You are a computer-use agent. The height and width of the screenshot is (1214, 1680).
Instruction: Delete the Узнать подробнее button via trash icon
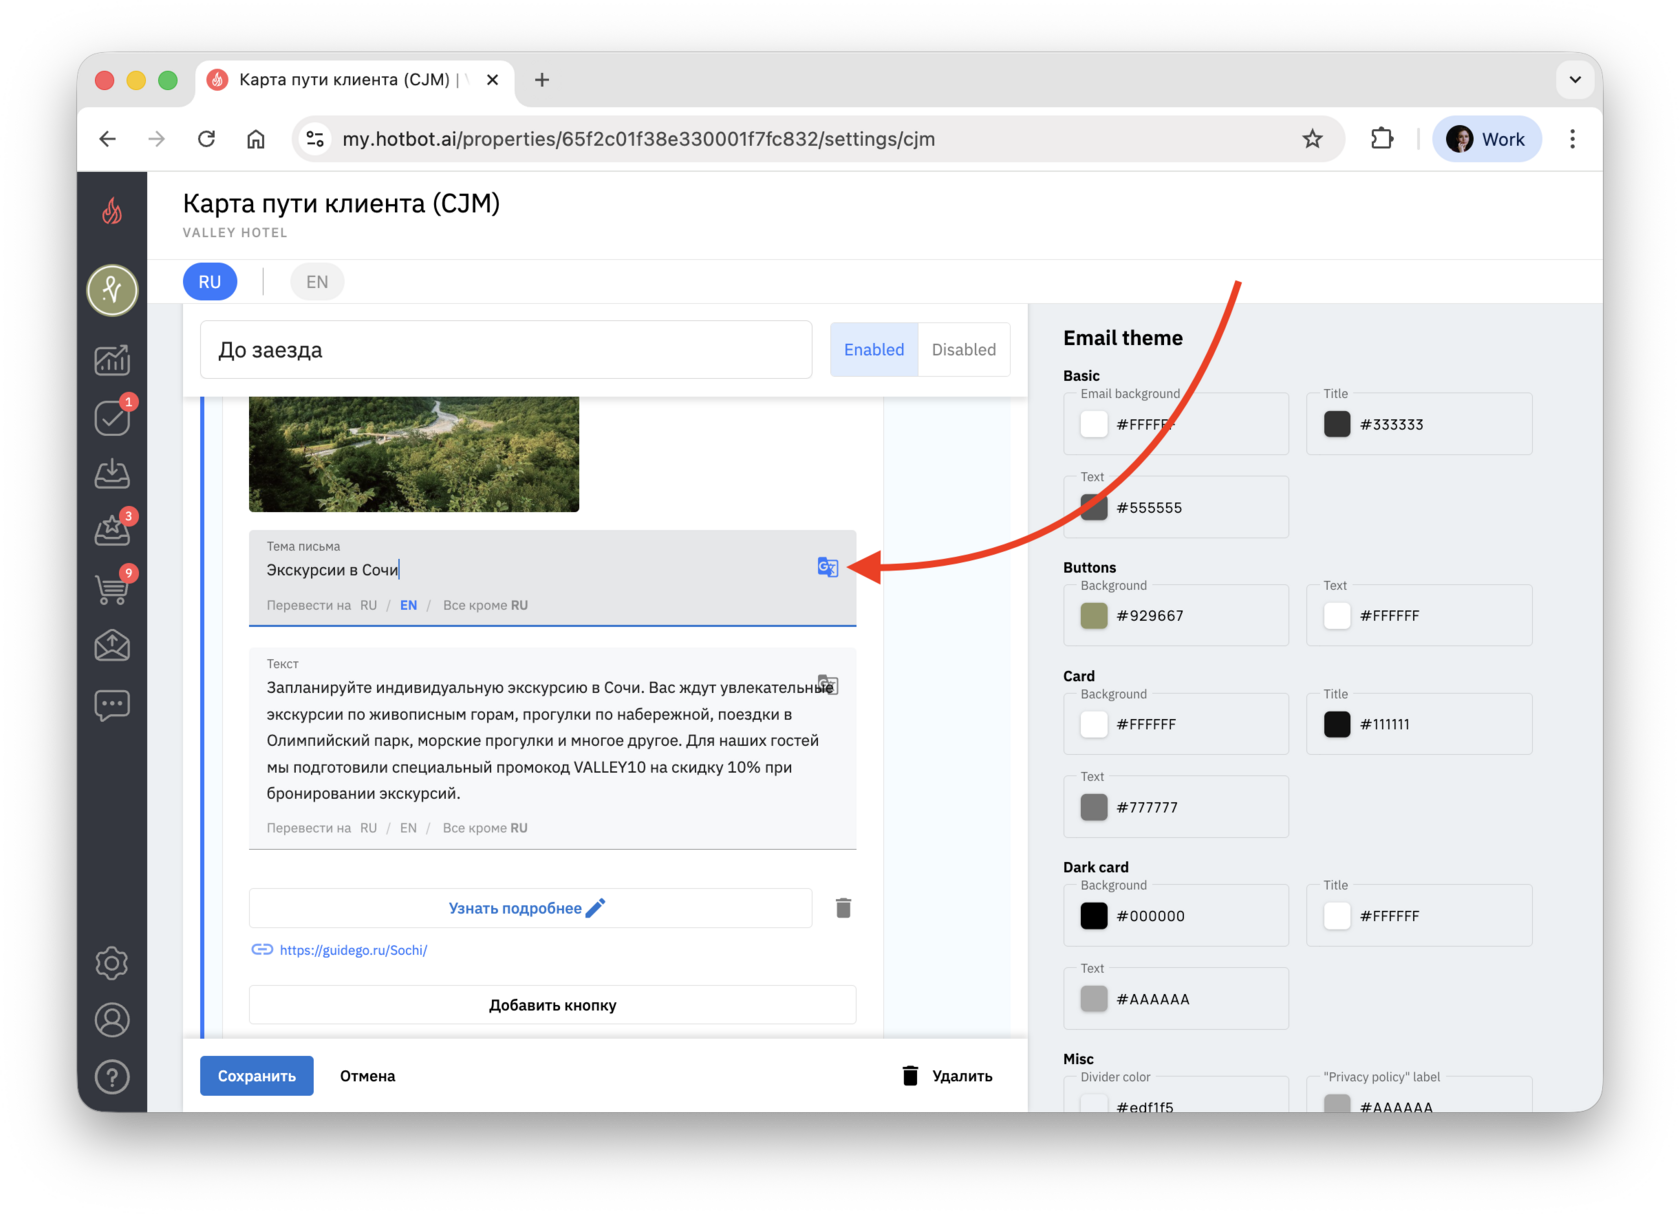(843, 908)
